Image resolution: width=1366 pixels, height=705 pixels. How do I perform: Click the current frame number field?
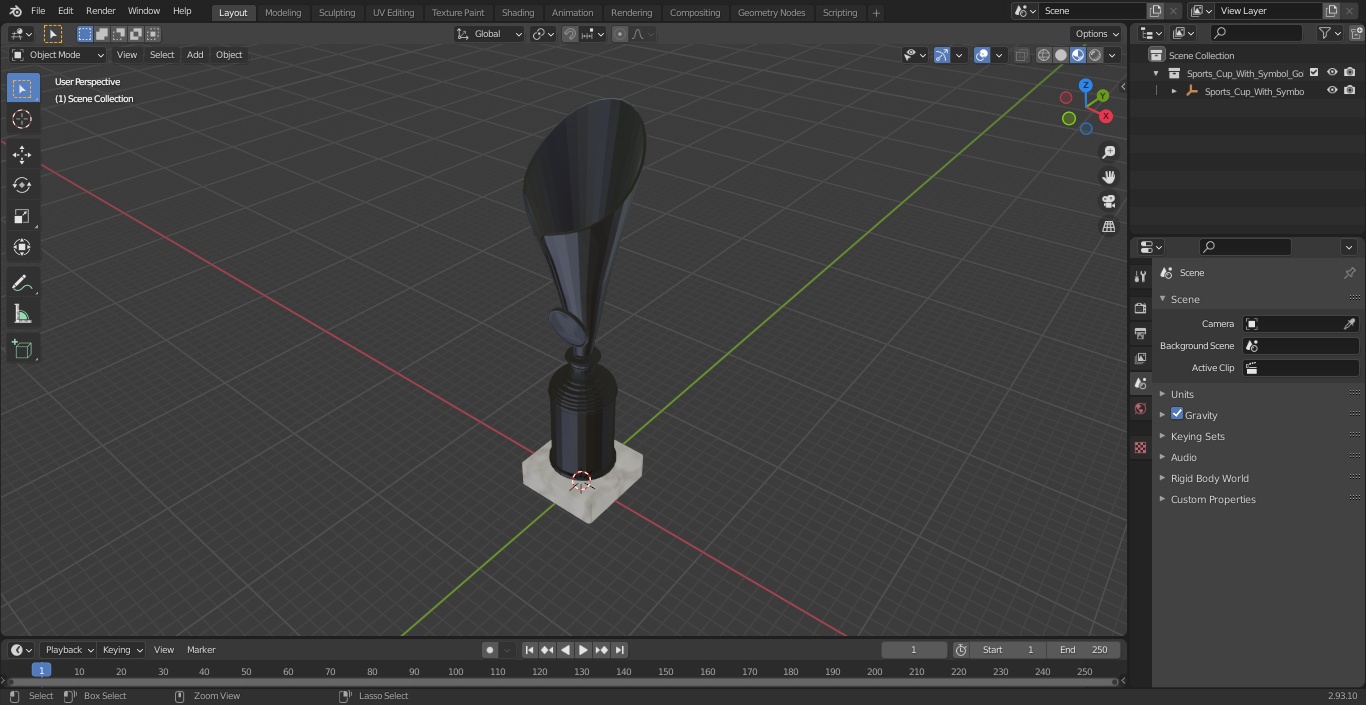[x=913, y=650]
